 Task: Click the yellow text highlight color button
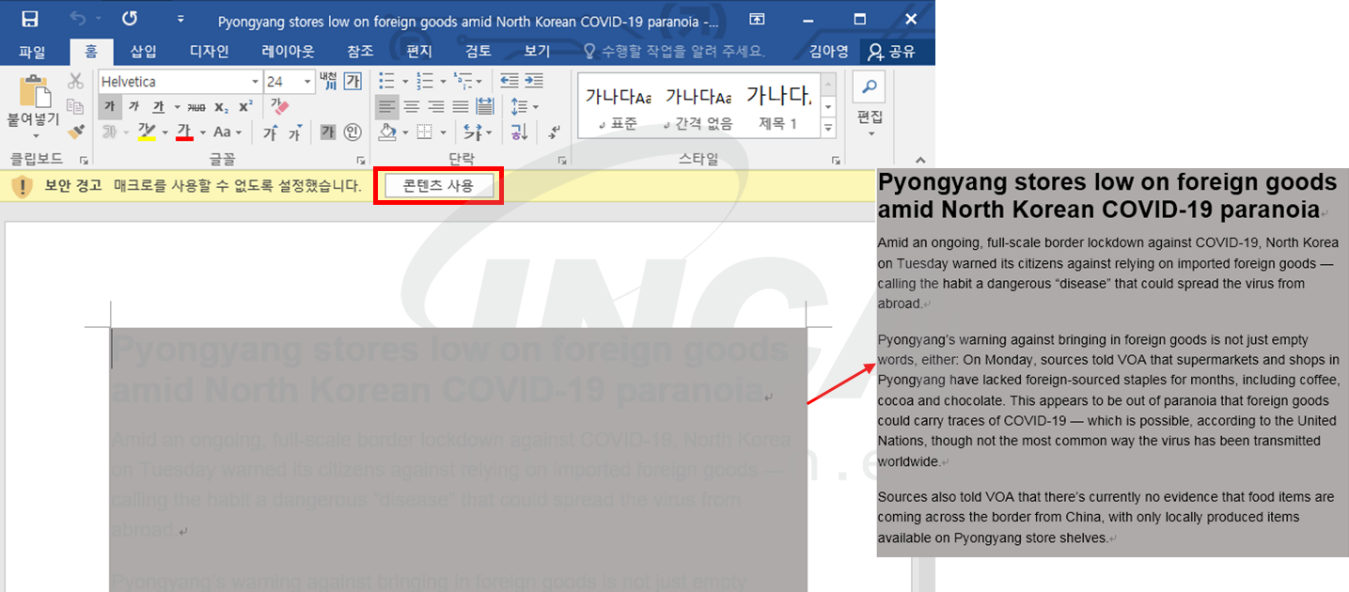pyautogui.click(x=146, y=132)
